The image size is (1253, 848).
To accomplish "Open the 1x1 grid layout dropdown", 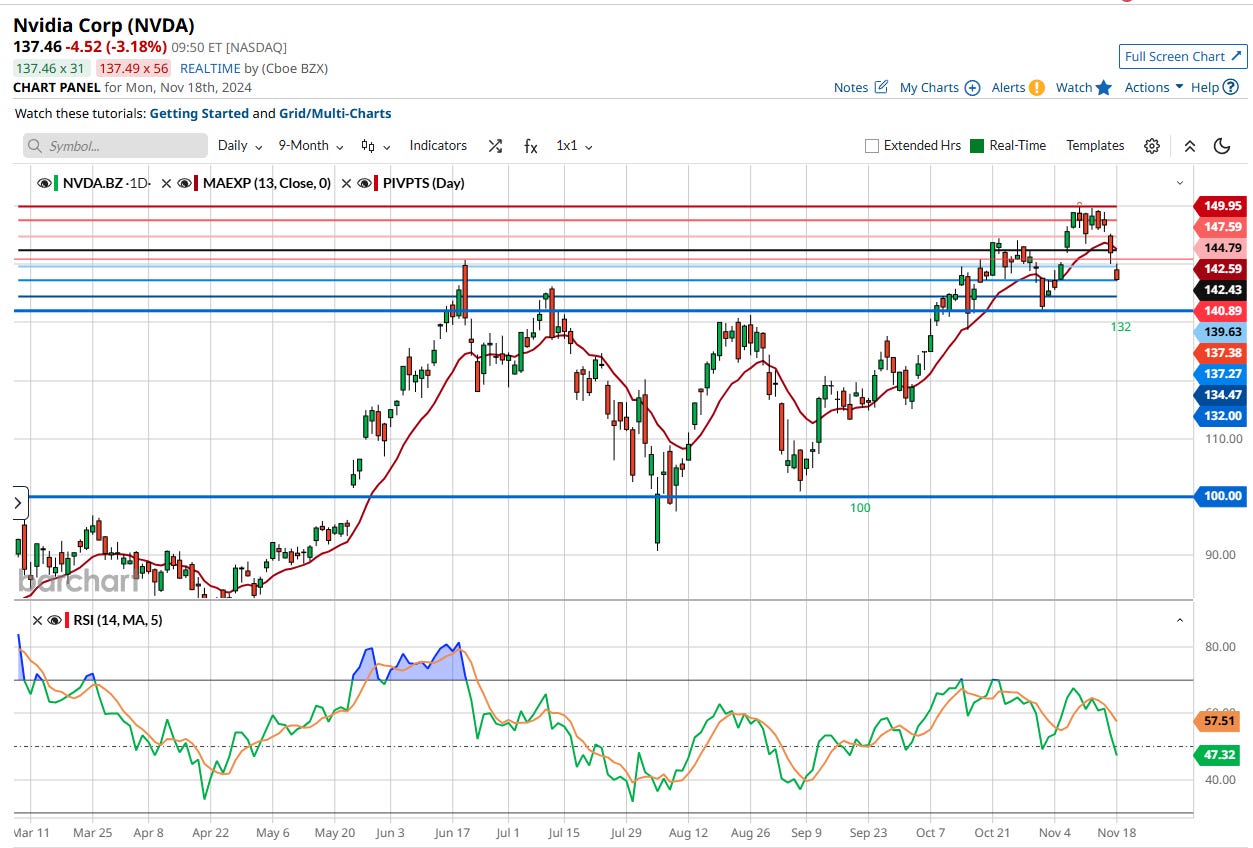I will tap(574, 145).
